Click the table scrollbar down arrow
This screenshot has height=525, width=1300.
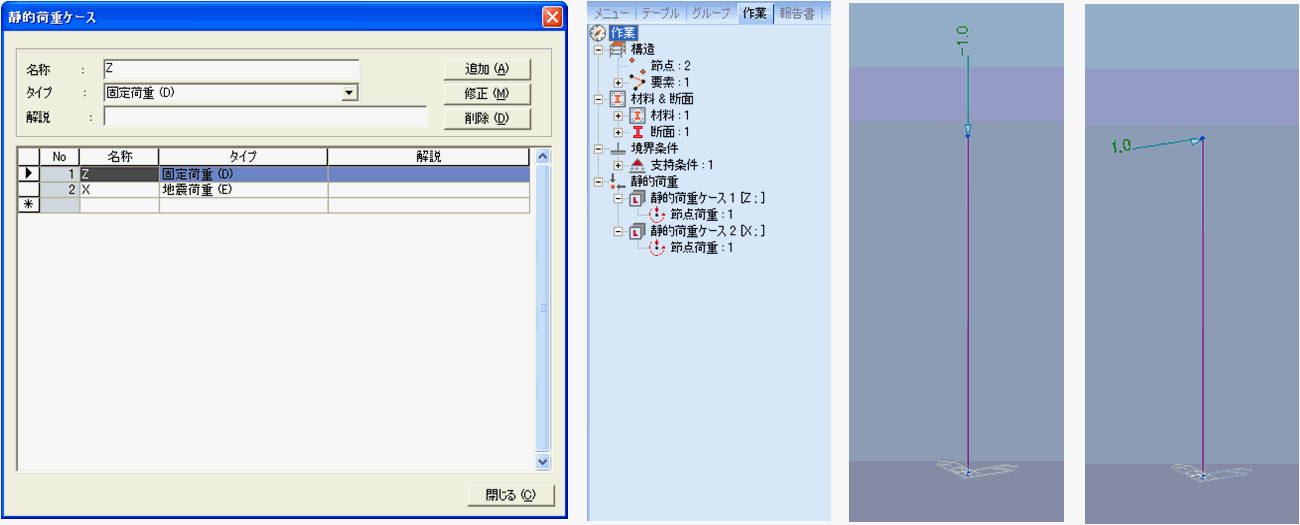(543, 462)
